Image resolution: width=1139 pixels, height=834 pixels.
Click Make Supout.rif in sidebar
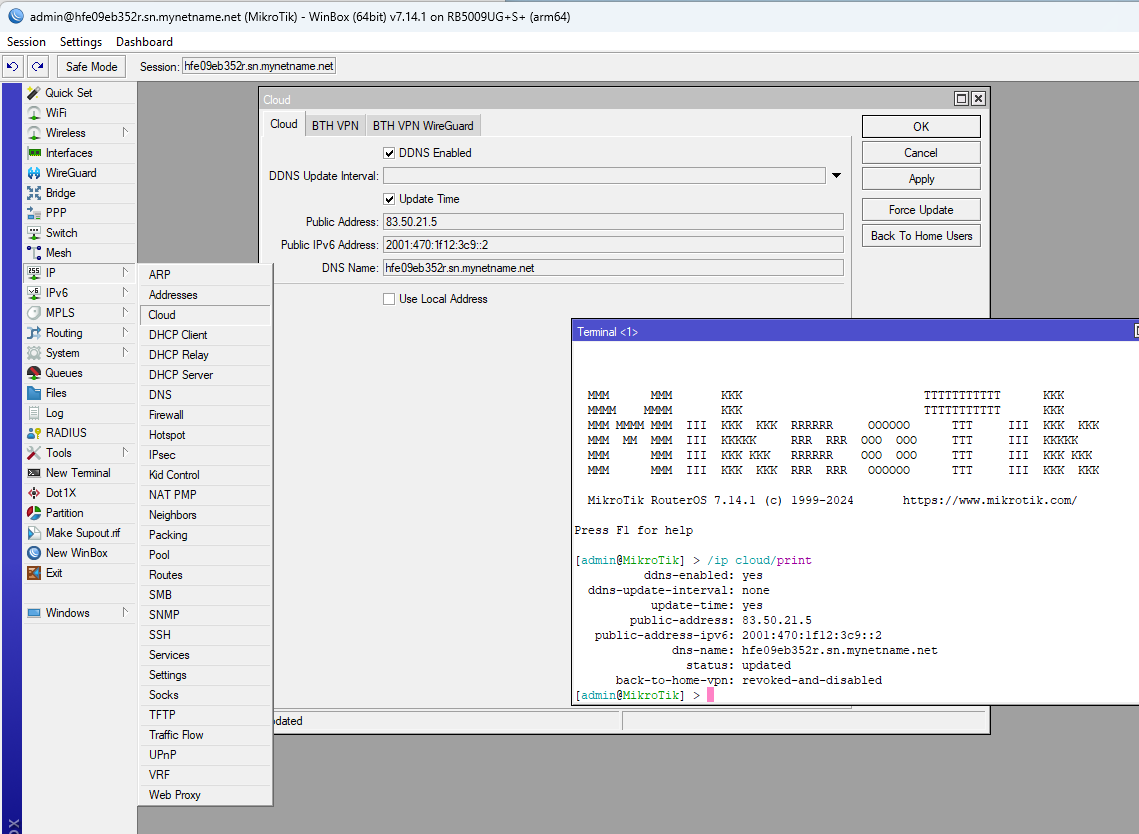[x=82, y=533]
